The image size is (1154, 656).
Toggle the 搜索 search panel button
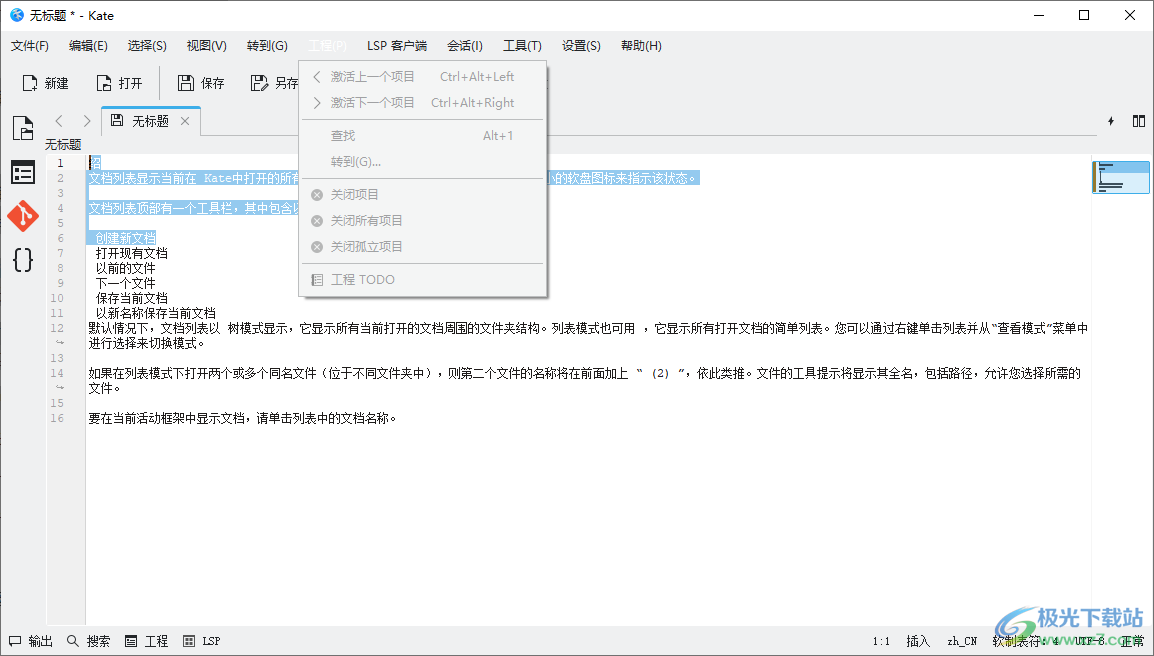click(x=88, y=641)
